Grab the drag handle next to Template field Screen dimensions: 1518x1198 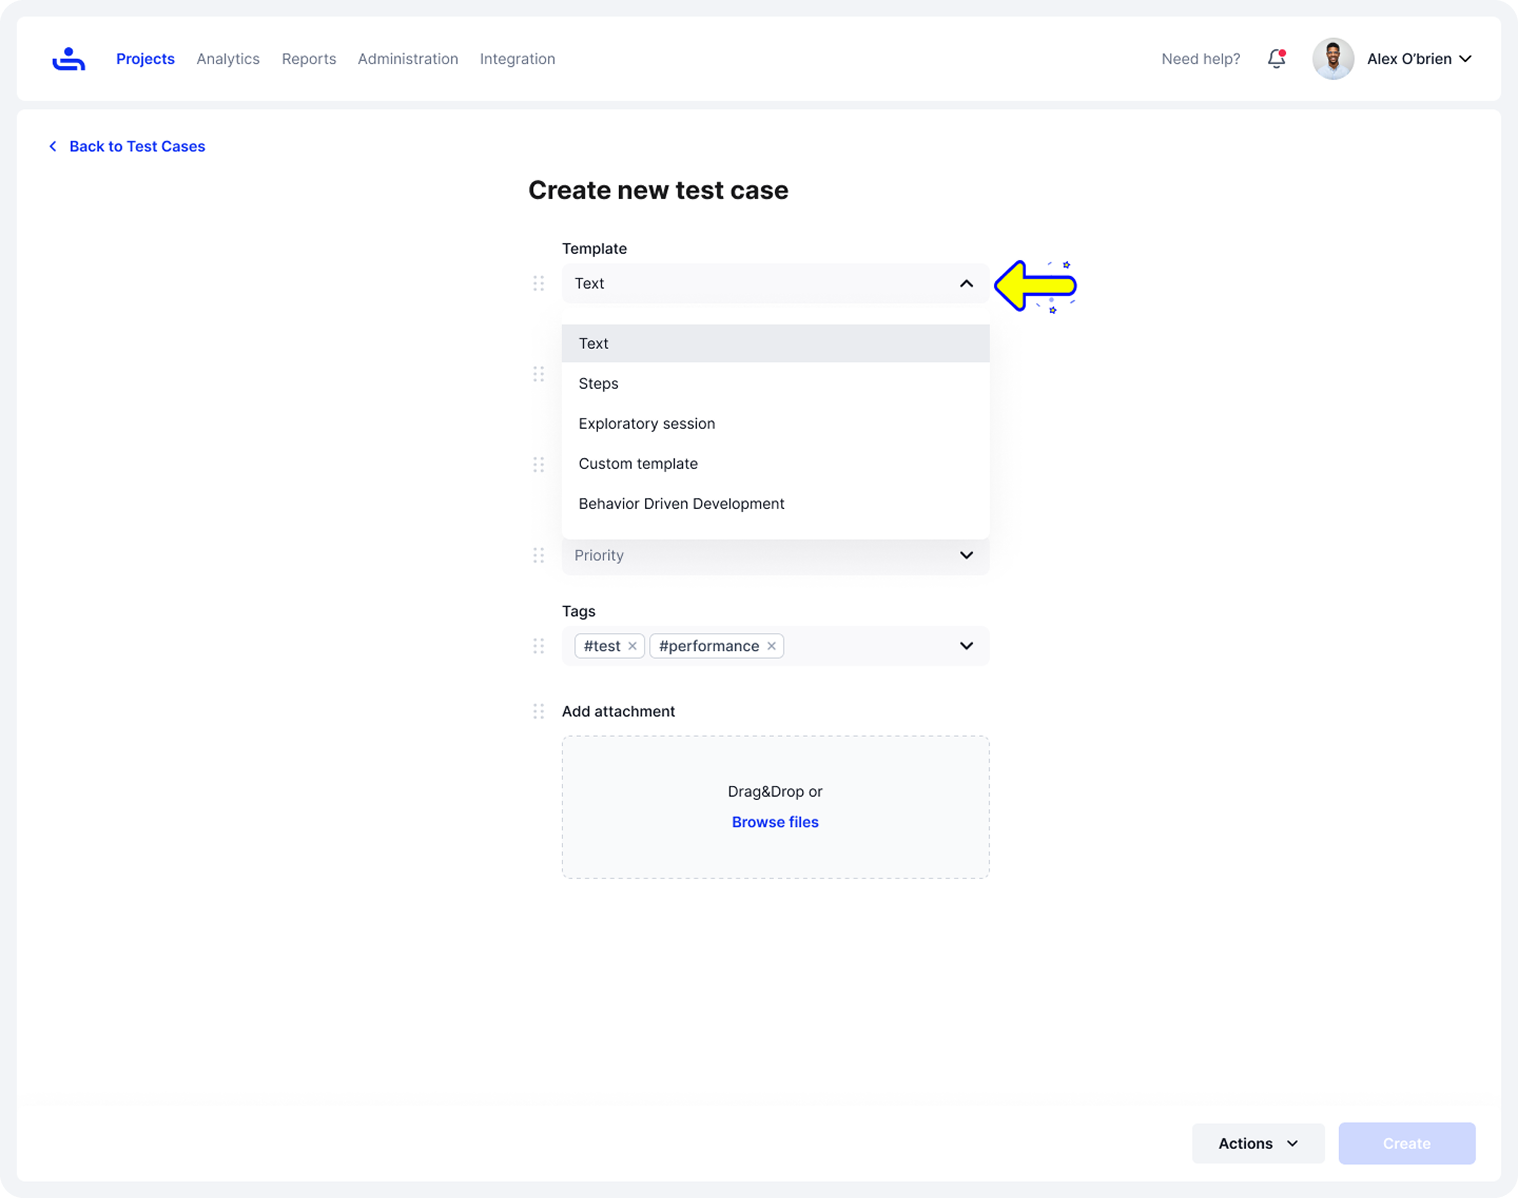click(x=539, y=284)
